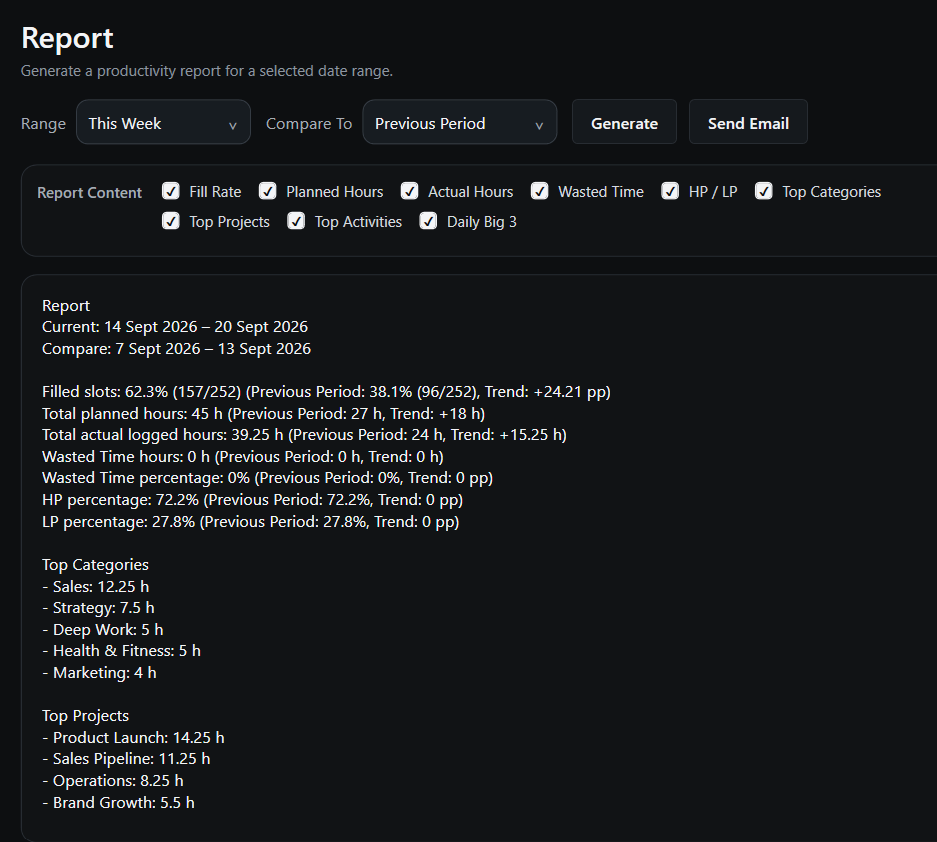This screenshot has width=937, height=842.
Task: Open the Compare To dropdown showing Previous Period
Action: 460,122
